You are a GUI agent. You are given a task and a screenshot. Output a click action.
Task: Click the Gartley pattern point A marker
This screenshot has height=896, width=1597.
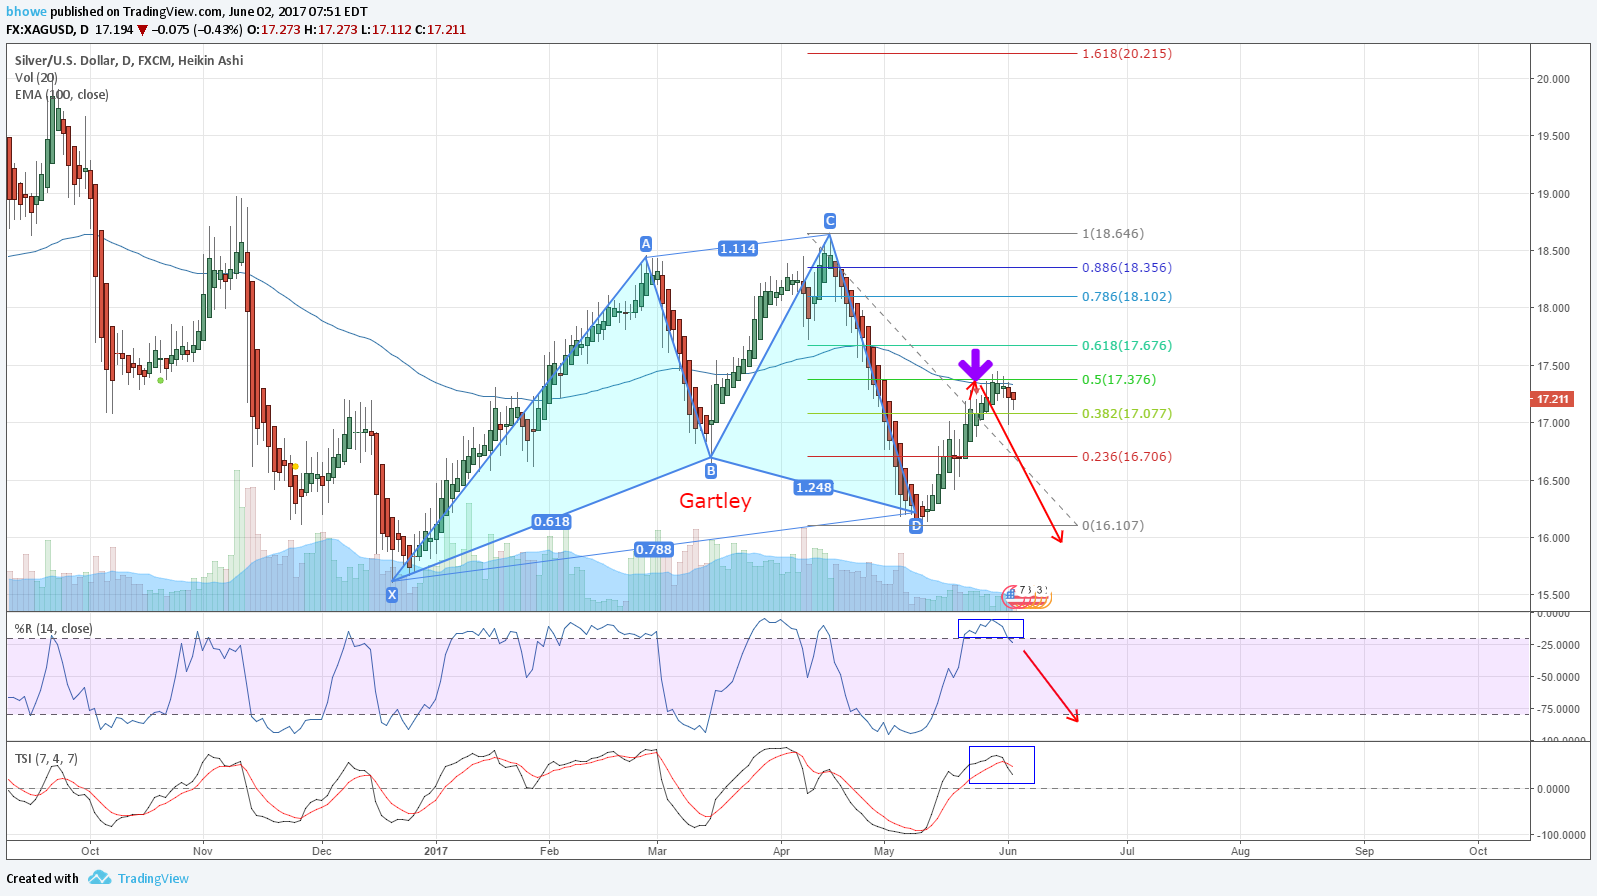(646, 244)
